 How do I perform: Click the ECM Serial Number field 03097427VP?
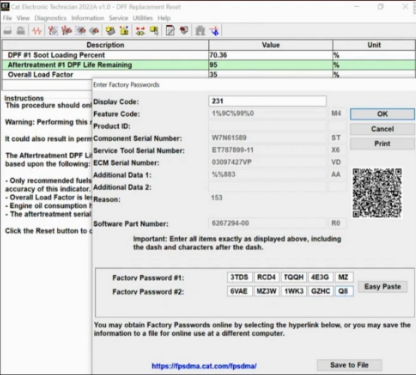pyautogui.click(x=267, y=162)
